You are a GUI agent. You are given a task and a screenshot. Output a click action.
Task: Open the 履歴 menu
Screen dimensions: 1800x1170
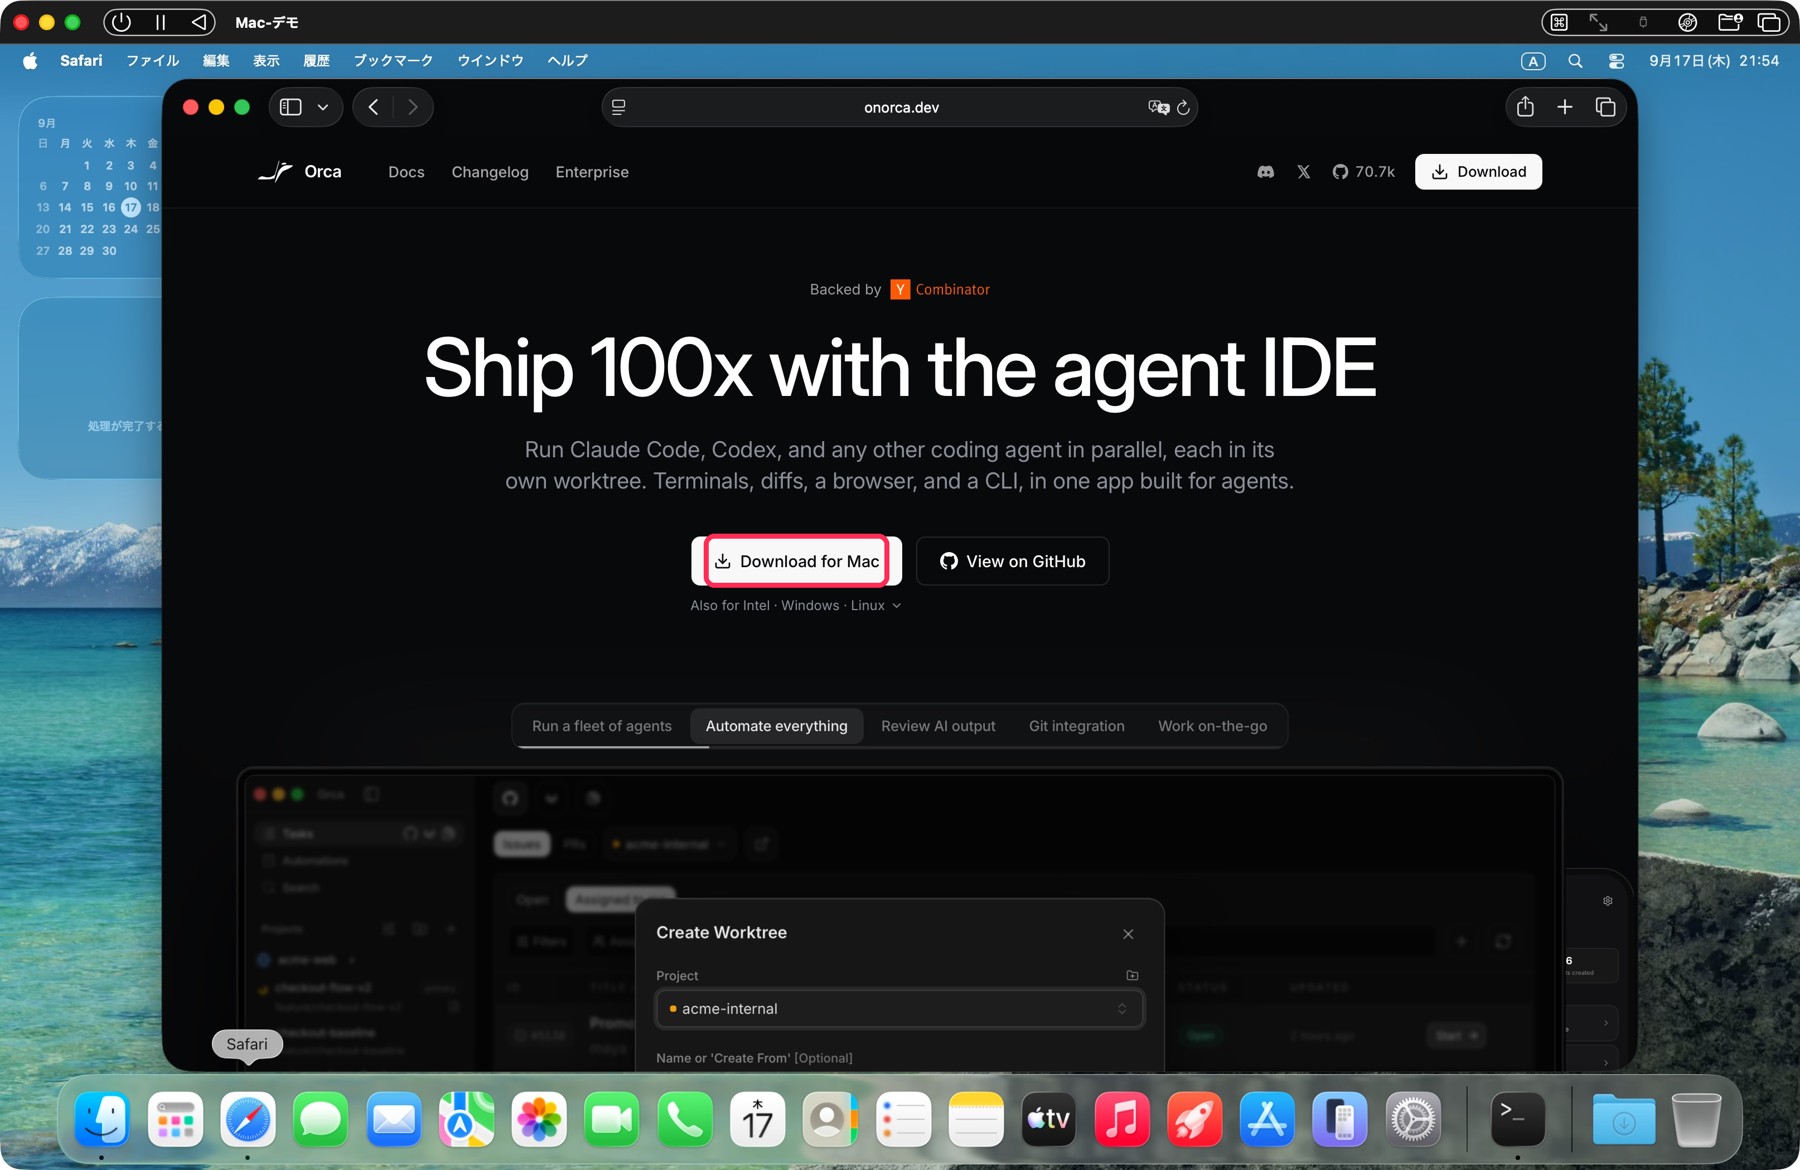coord(316,61)
